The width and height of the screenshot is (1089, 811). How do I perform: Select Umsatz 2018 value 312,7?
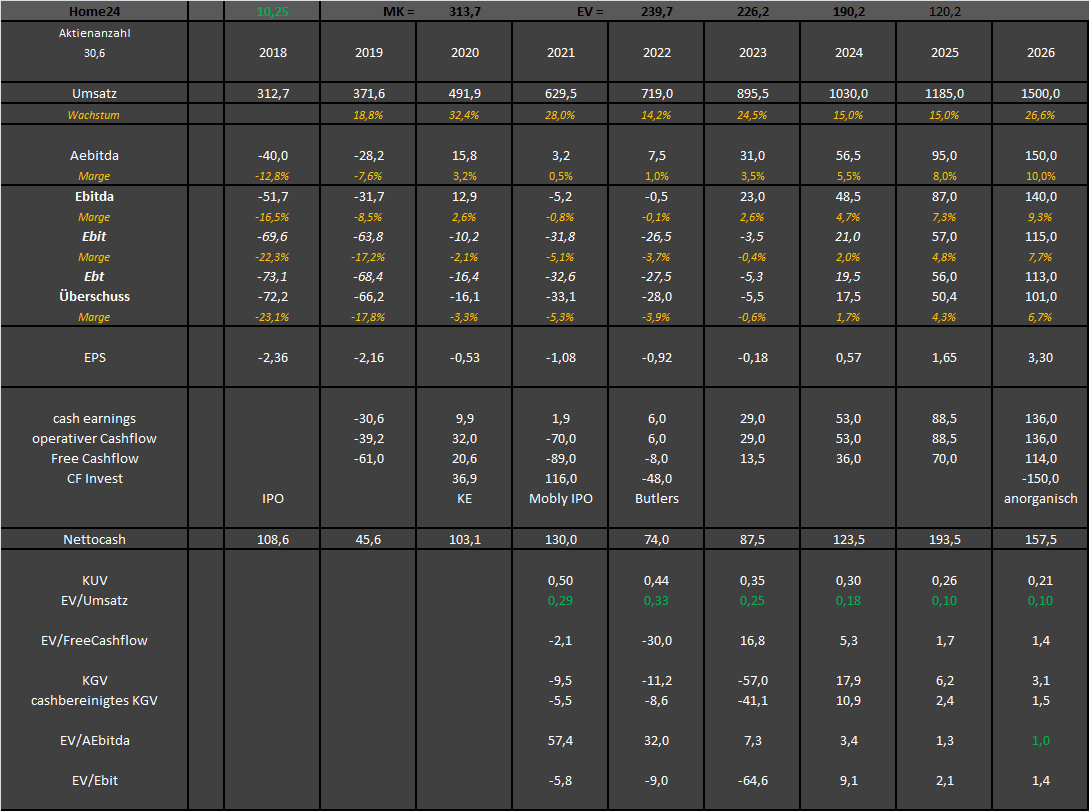pyautogui.click(x=272, y=94)
